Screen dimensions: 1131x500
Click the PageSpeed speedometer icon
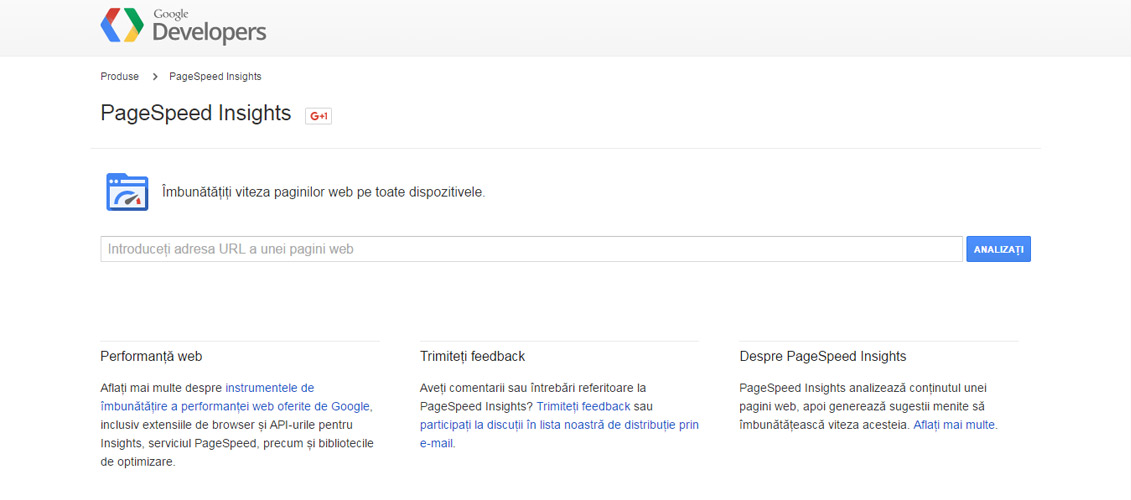coord(127,192)
